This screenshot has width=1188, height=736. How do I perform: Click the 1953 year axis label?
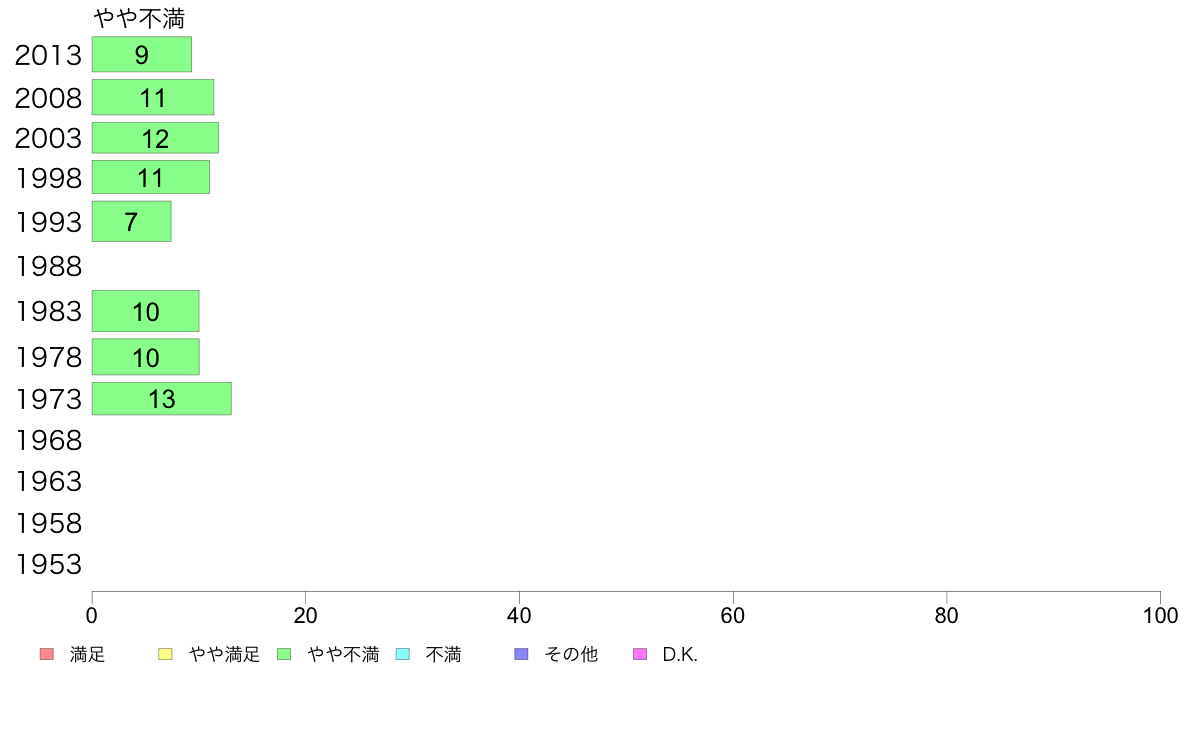48,565
